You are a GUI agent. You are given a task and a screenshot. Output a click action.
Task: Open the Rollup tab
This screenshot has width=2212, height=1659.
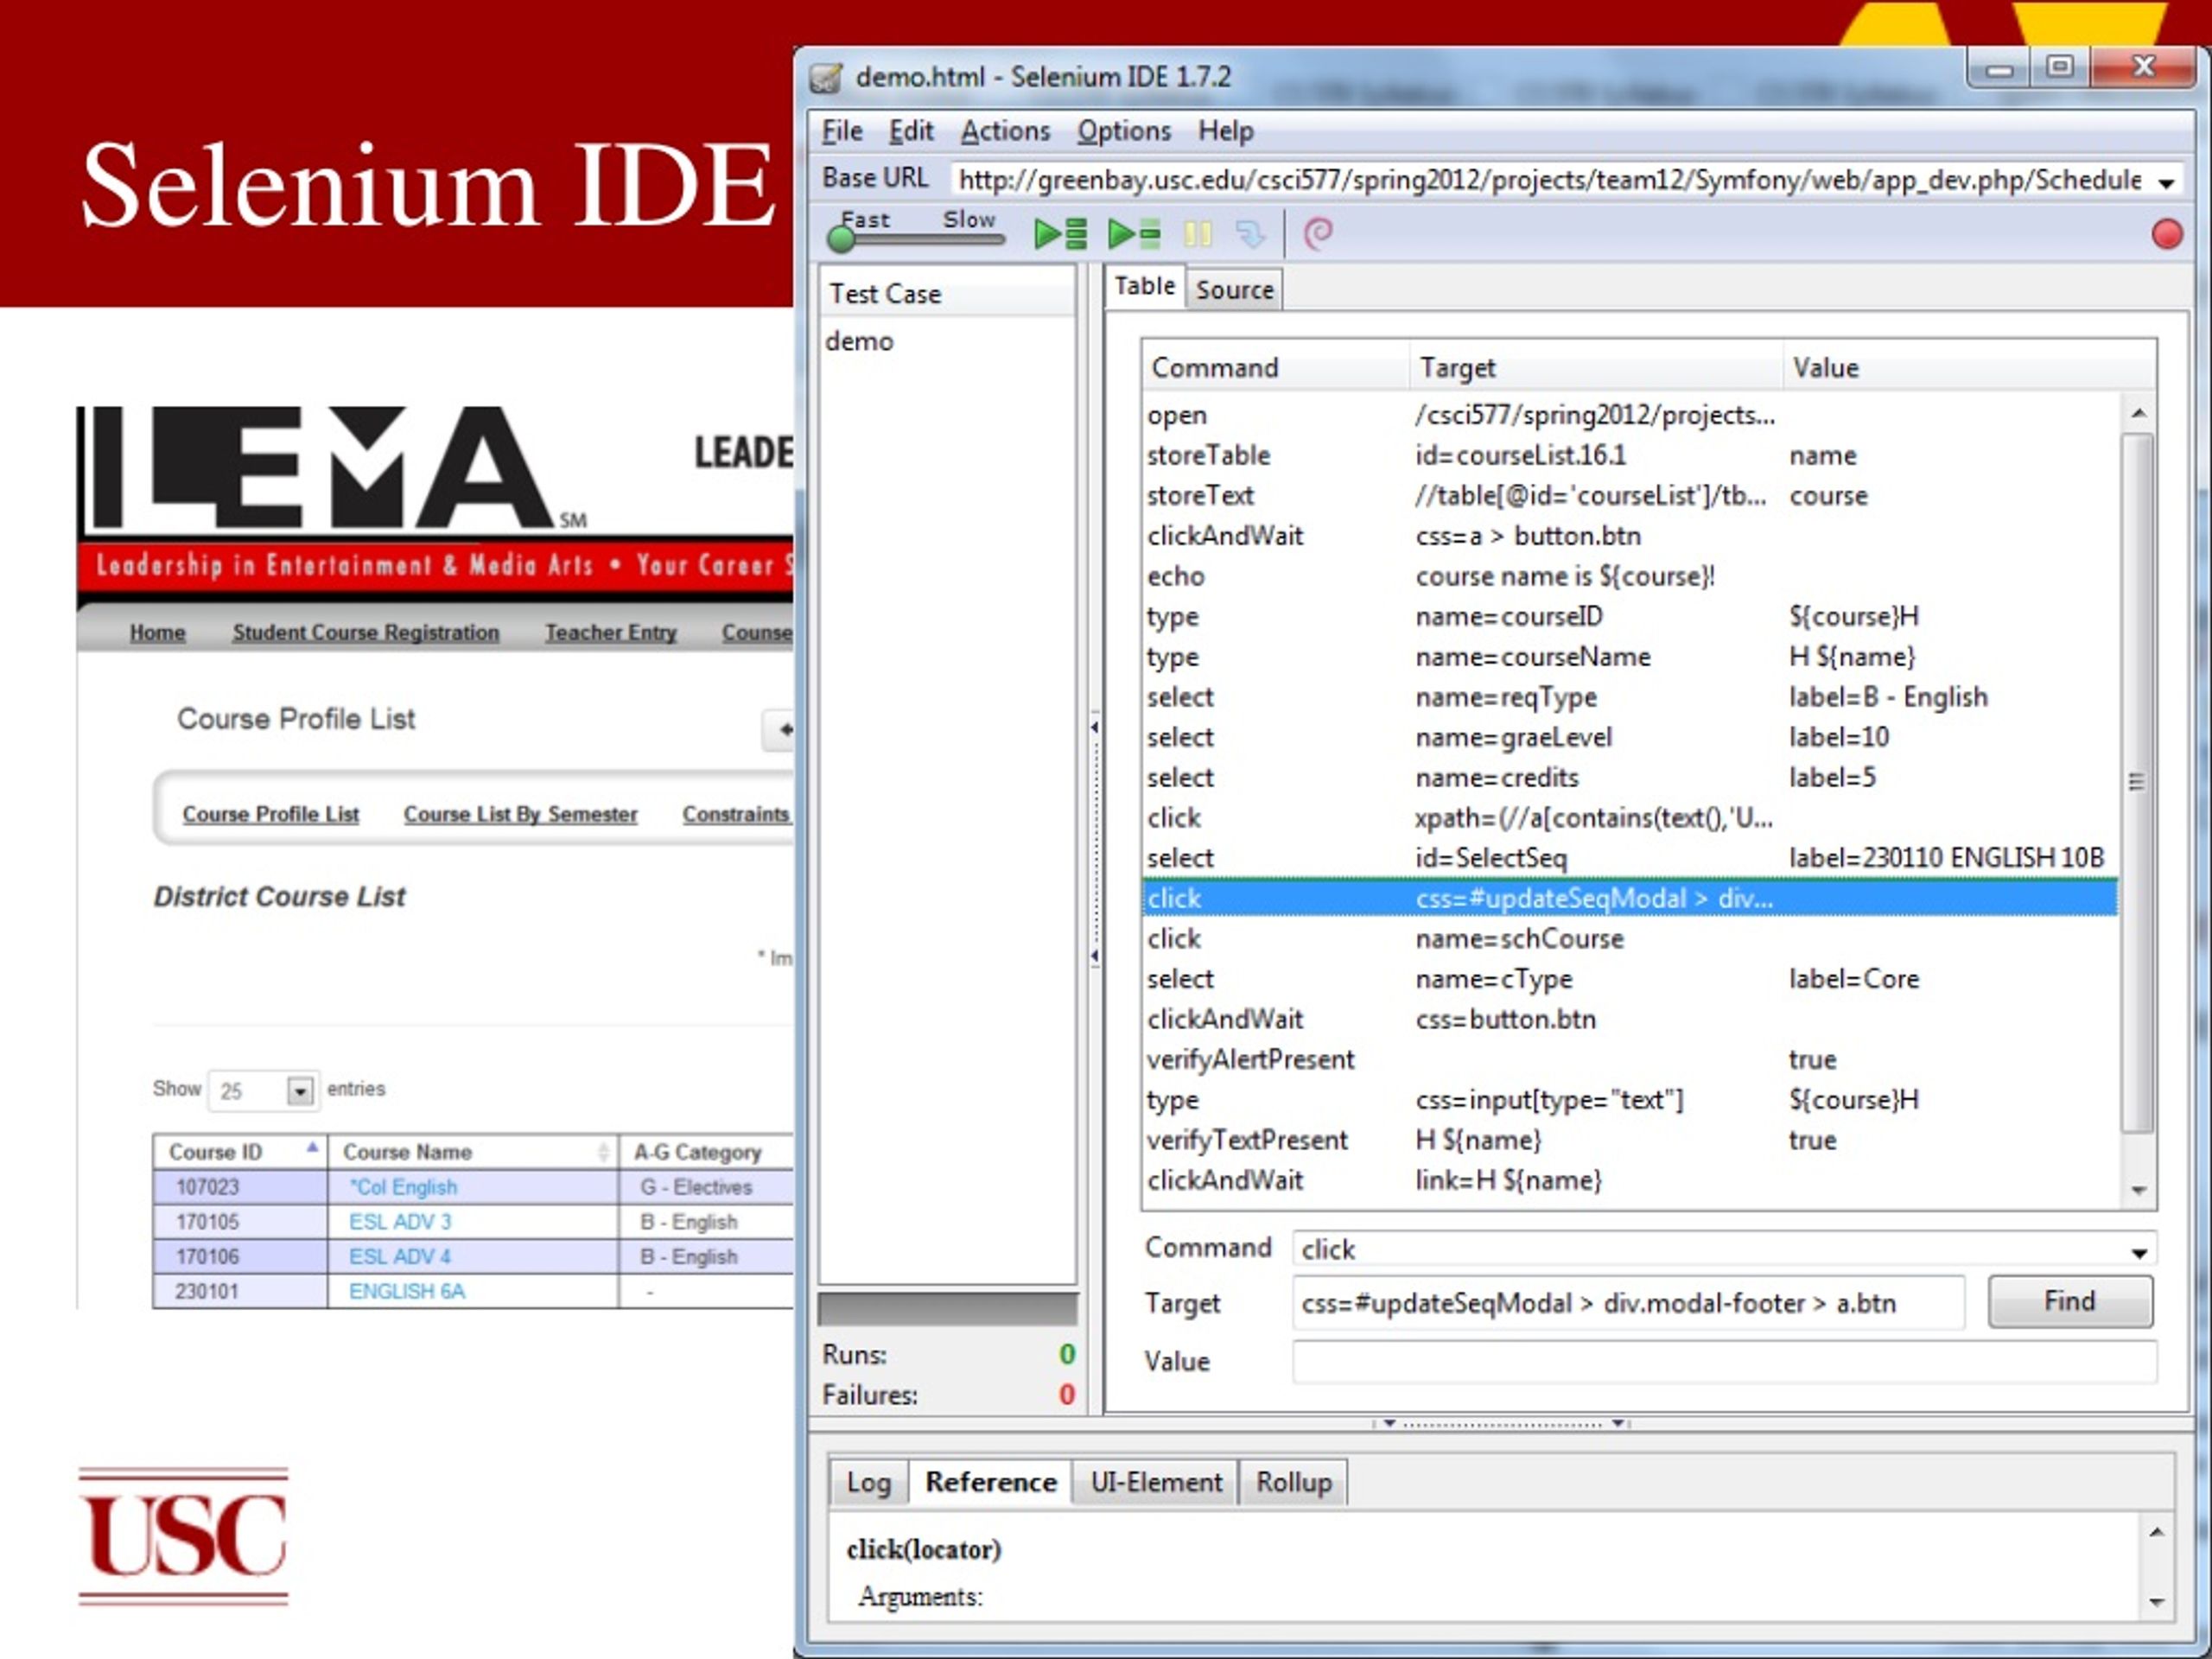pyautogui.click(x=1293, y=1482)
